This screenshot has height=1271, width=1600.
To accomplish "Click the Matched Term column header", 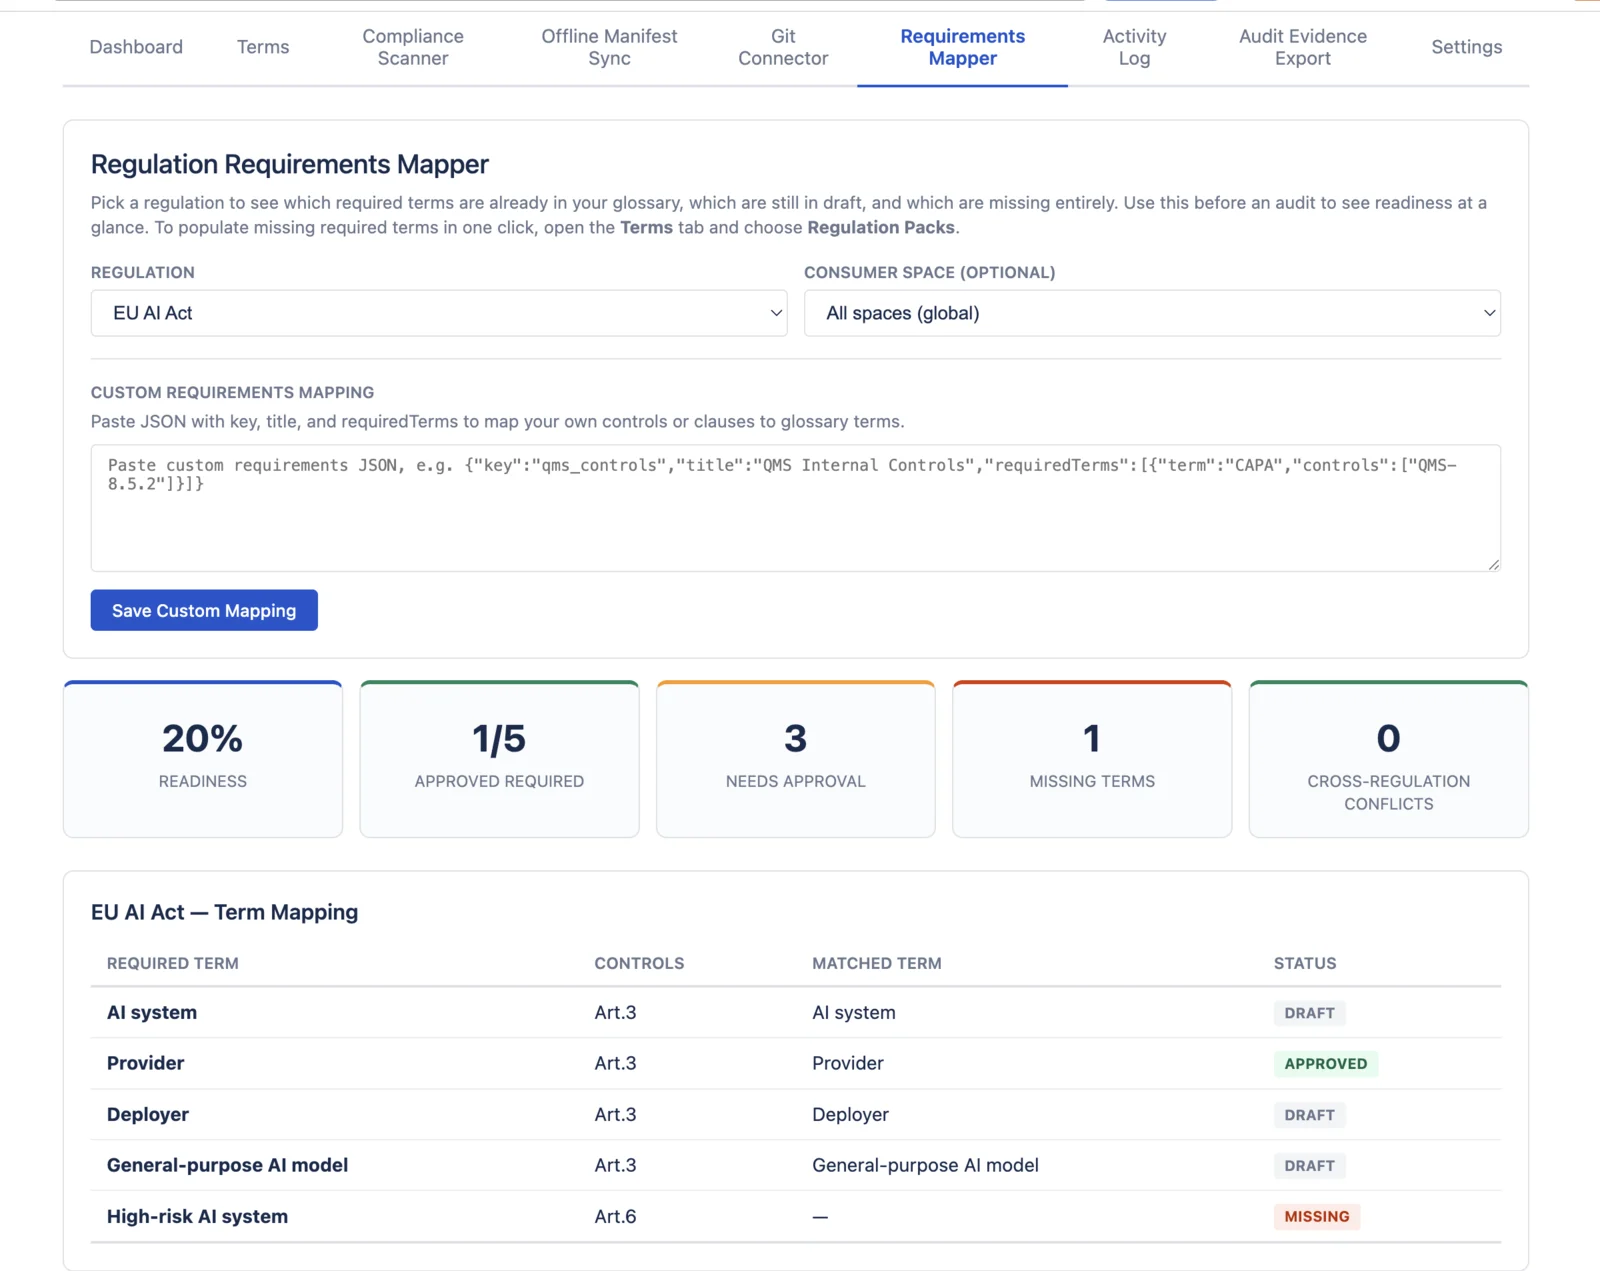I will click(877, 963).
